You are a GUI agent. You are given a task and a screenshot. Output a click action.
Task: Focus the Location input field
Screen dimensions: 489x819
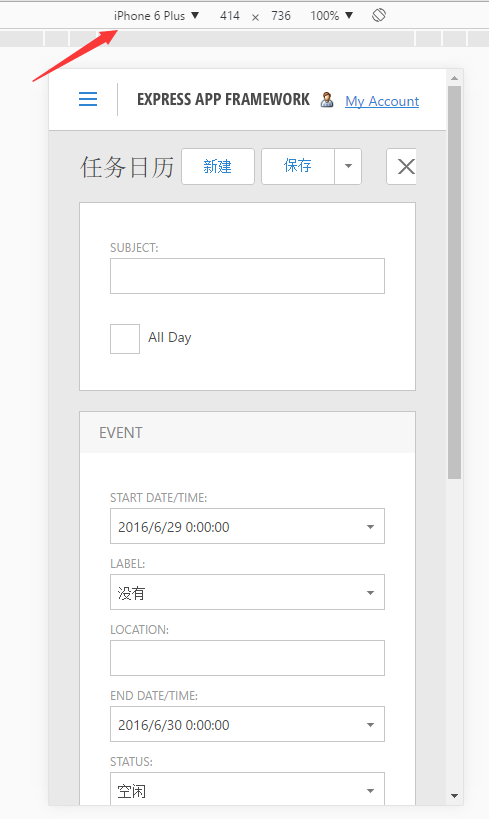coord(247,658)
